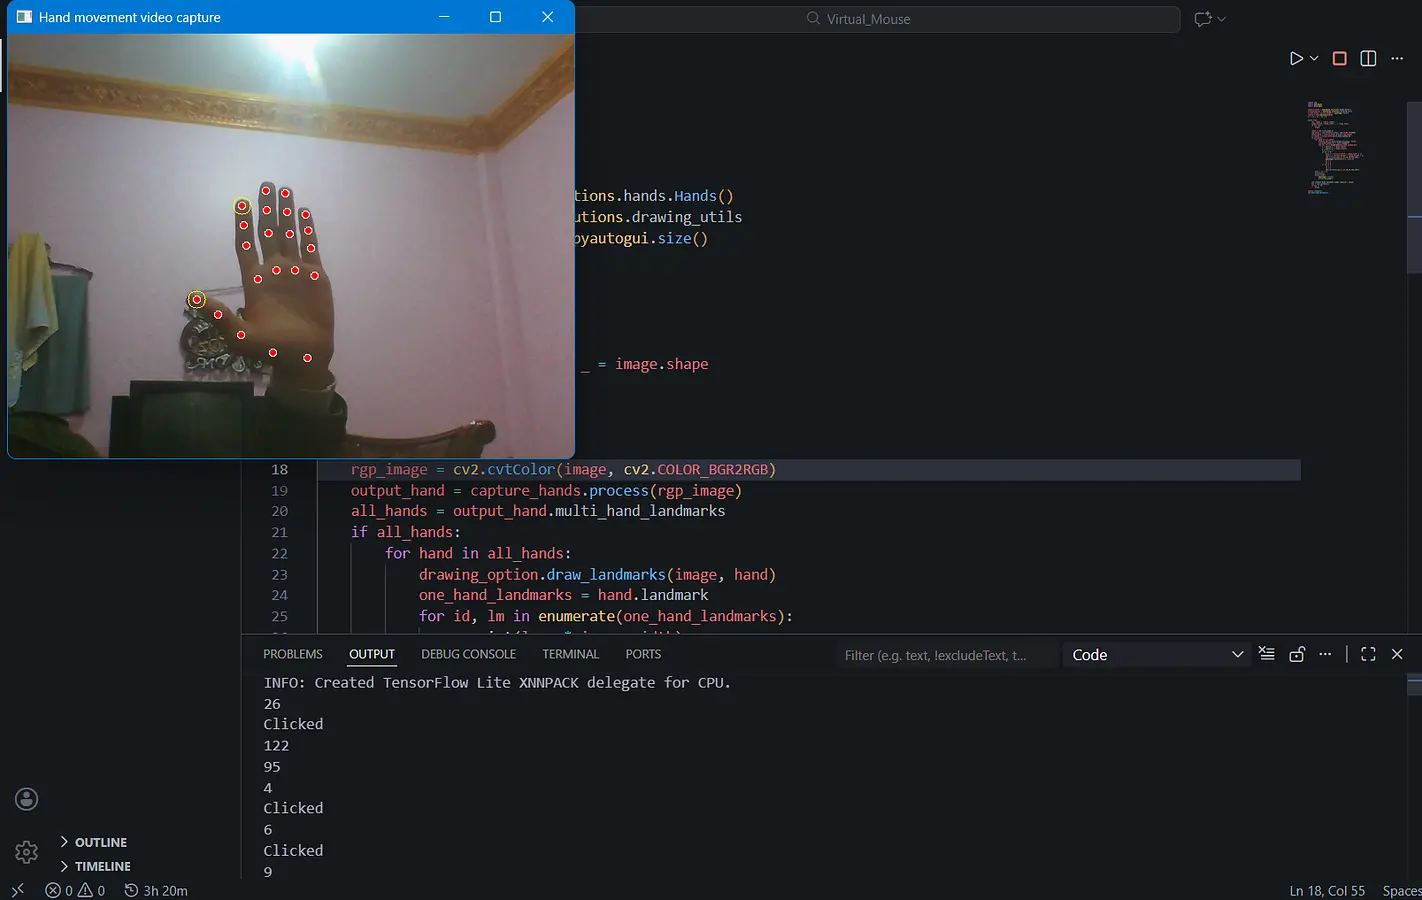
Task: Expand the OUTLINE section
Action: (x=100, y=842)
